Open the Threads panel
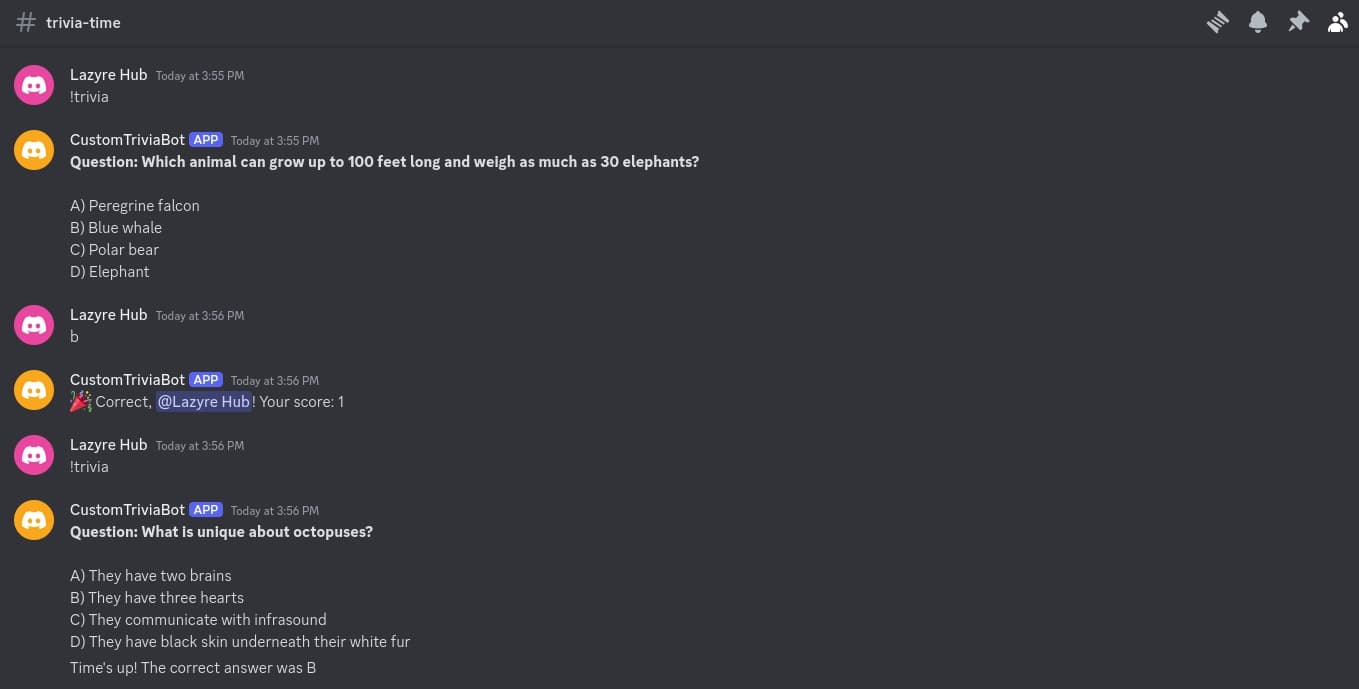 1218,21
